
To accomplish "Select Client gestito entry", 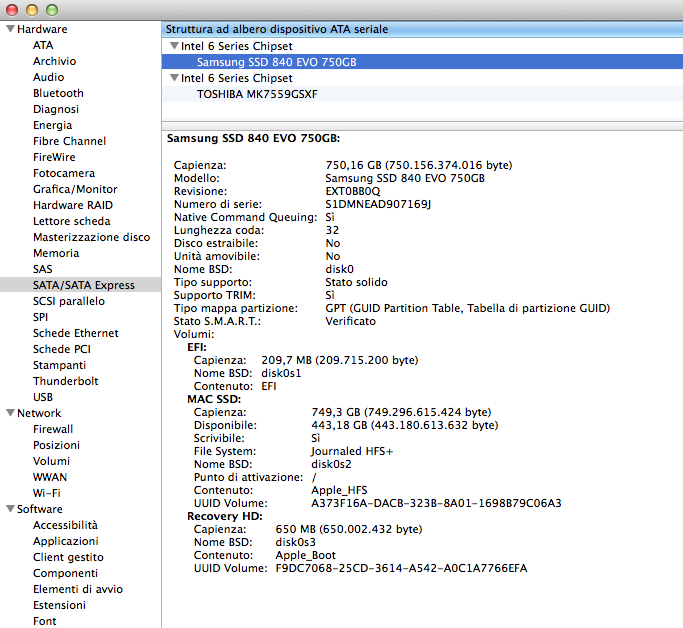I will [68, 557].
